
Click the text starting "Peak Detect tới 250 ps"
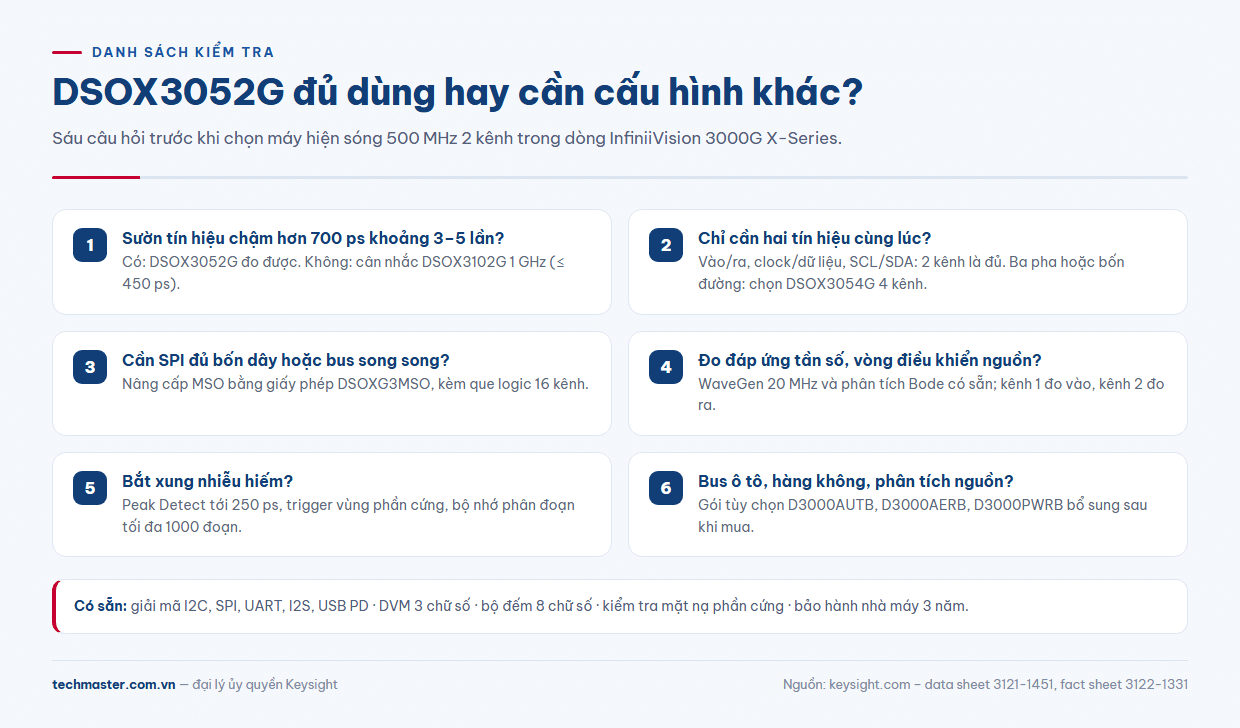(x=348, y=515)
